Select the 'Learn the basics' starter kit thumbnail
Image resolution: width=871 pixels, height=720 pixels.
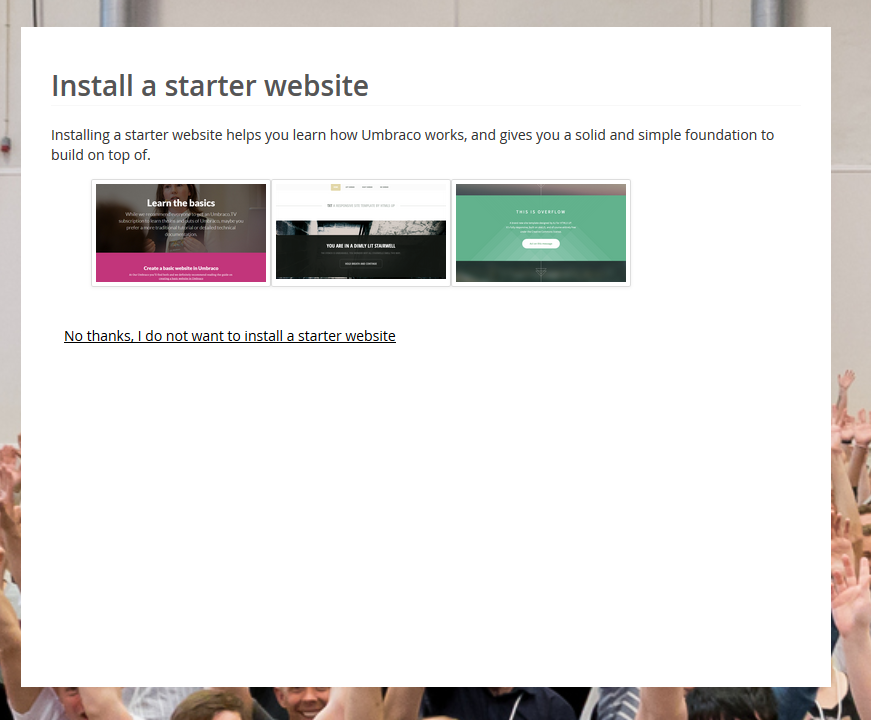point(181,233)
